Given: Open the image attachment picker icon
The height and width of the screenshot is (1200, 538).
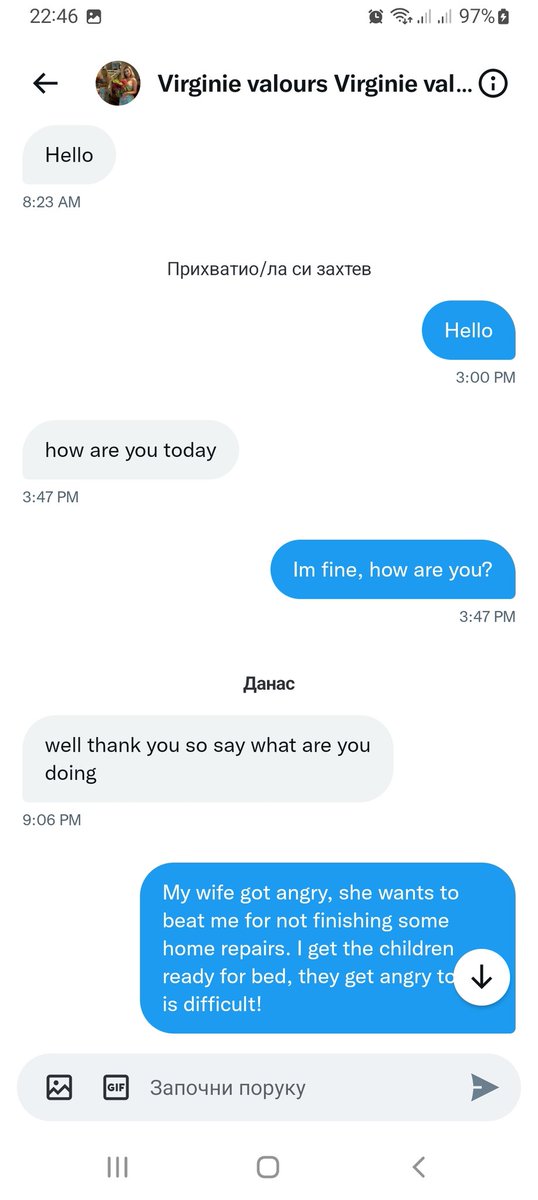Looking at the screenshot, I should coord(59,1087).
